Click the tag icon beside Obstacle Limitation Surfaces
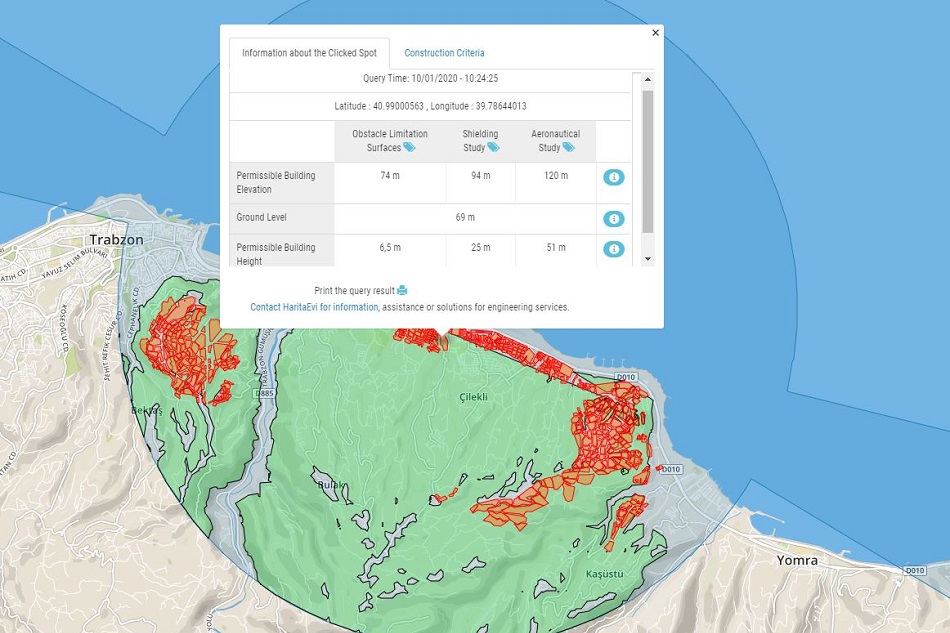Image resolution: width=950 pixels, height=633 pixels. pos(409,148)
